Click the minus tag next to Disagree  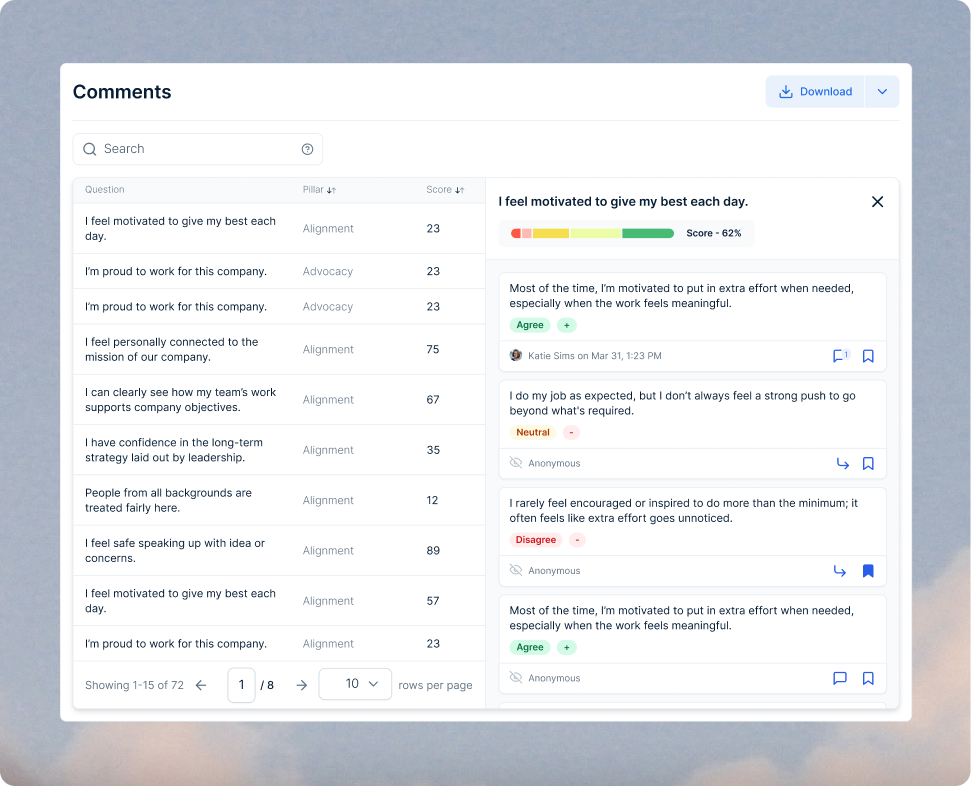[x=577, y=540]
